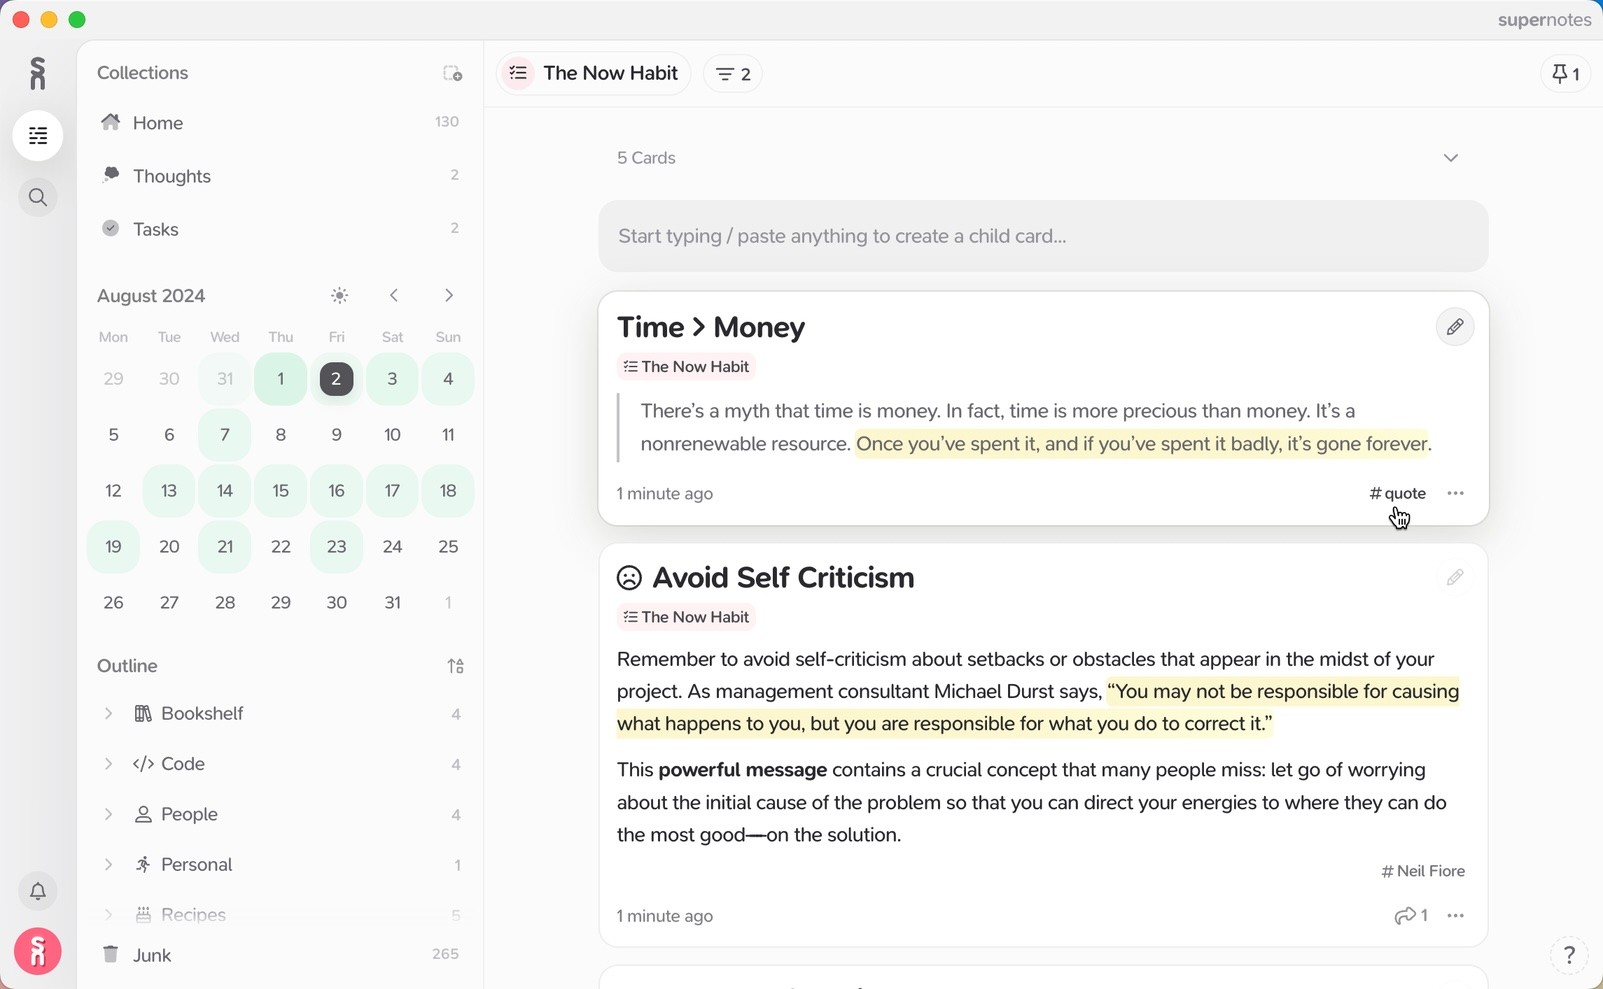Open the Tasks collection

click(156, 230)
